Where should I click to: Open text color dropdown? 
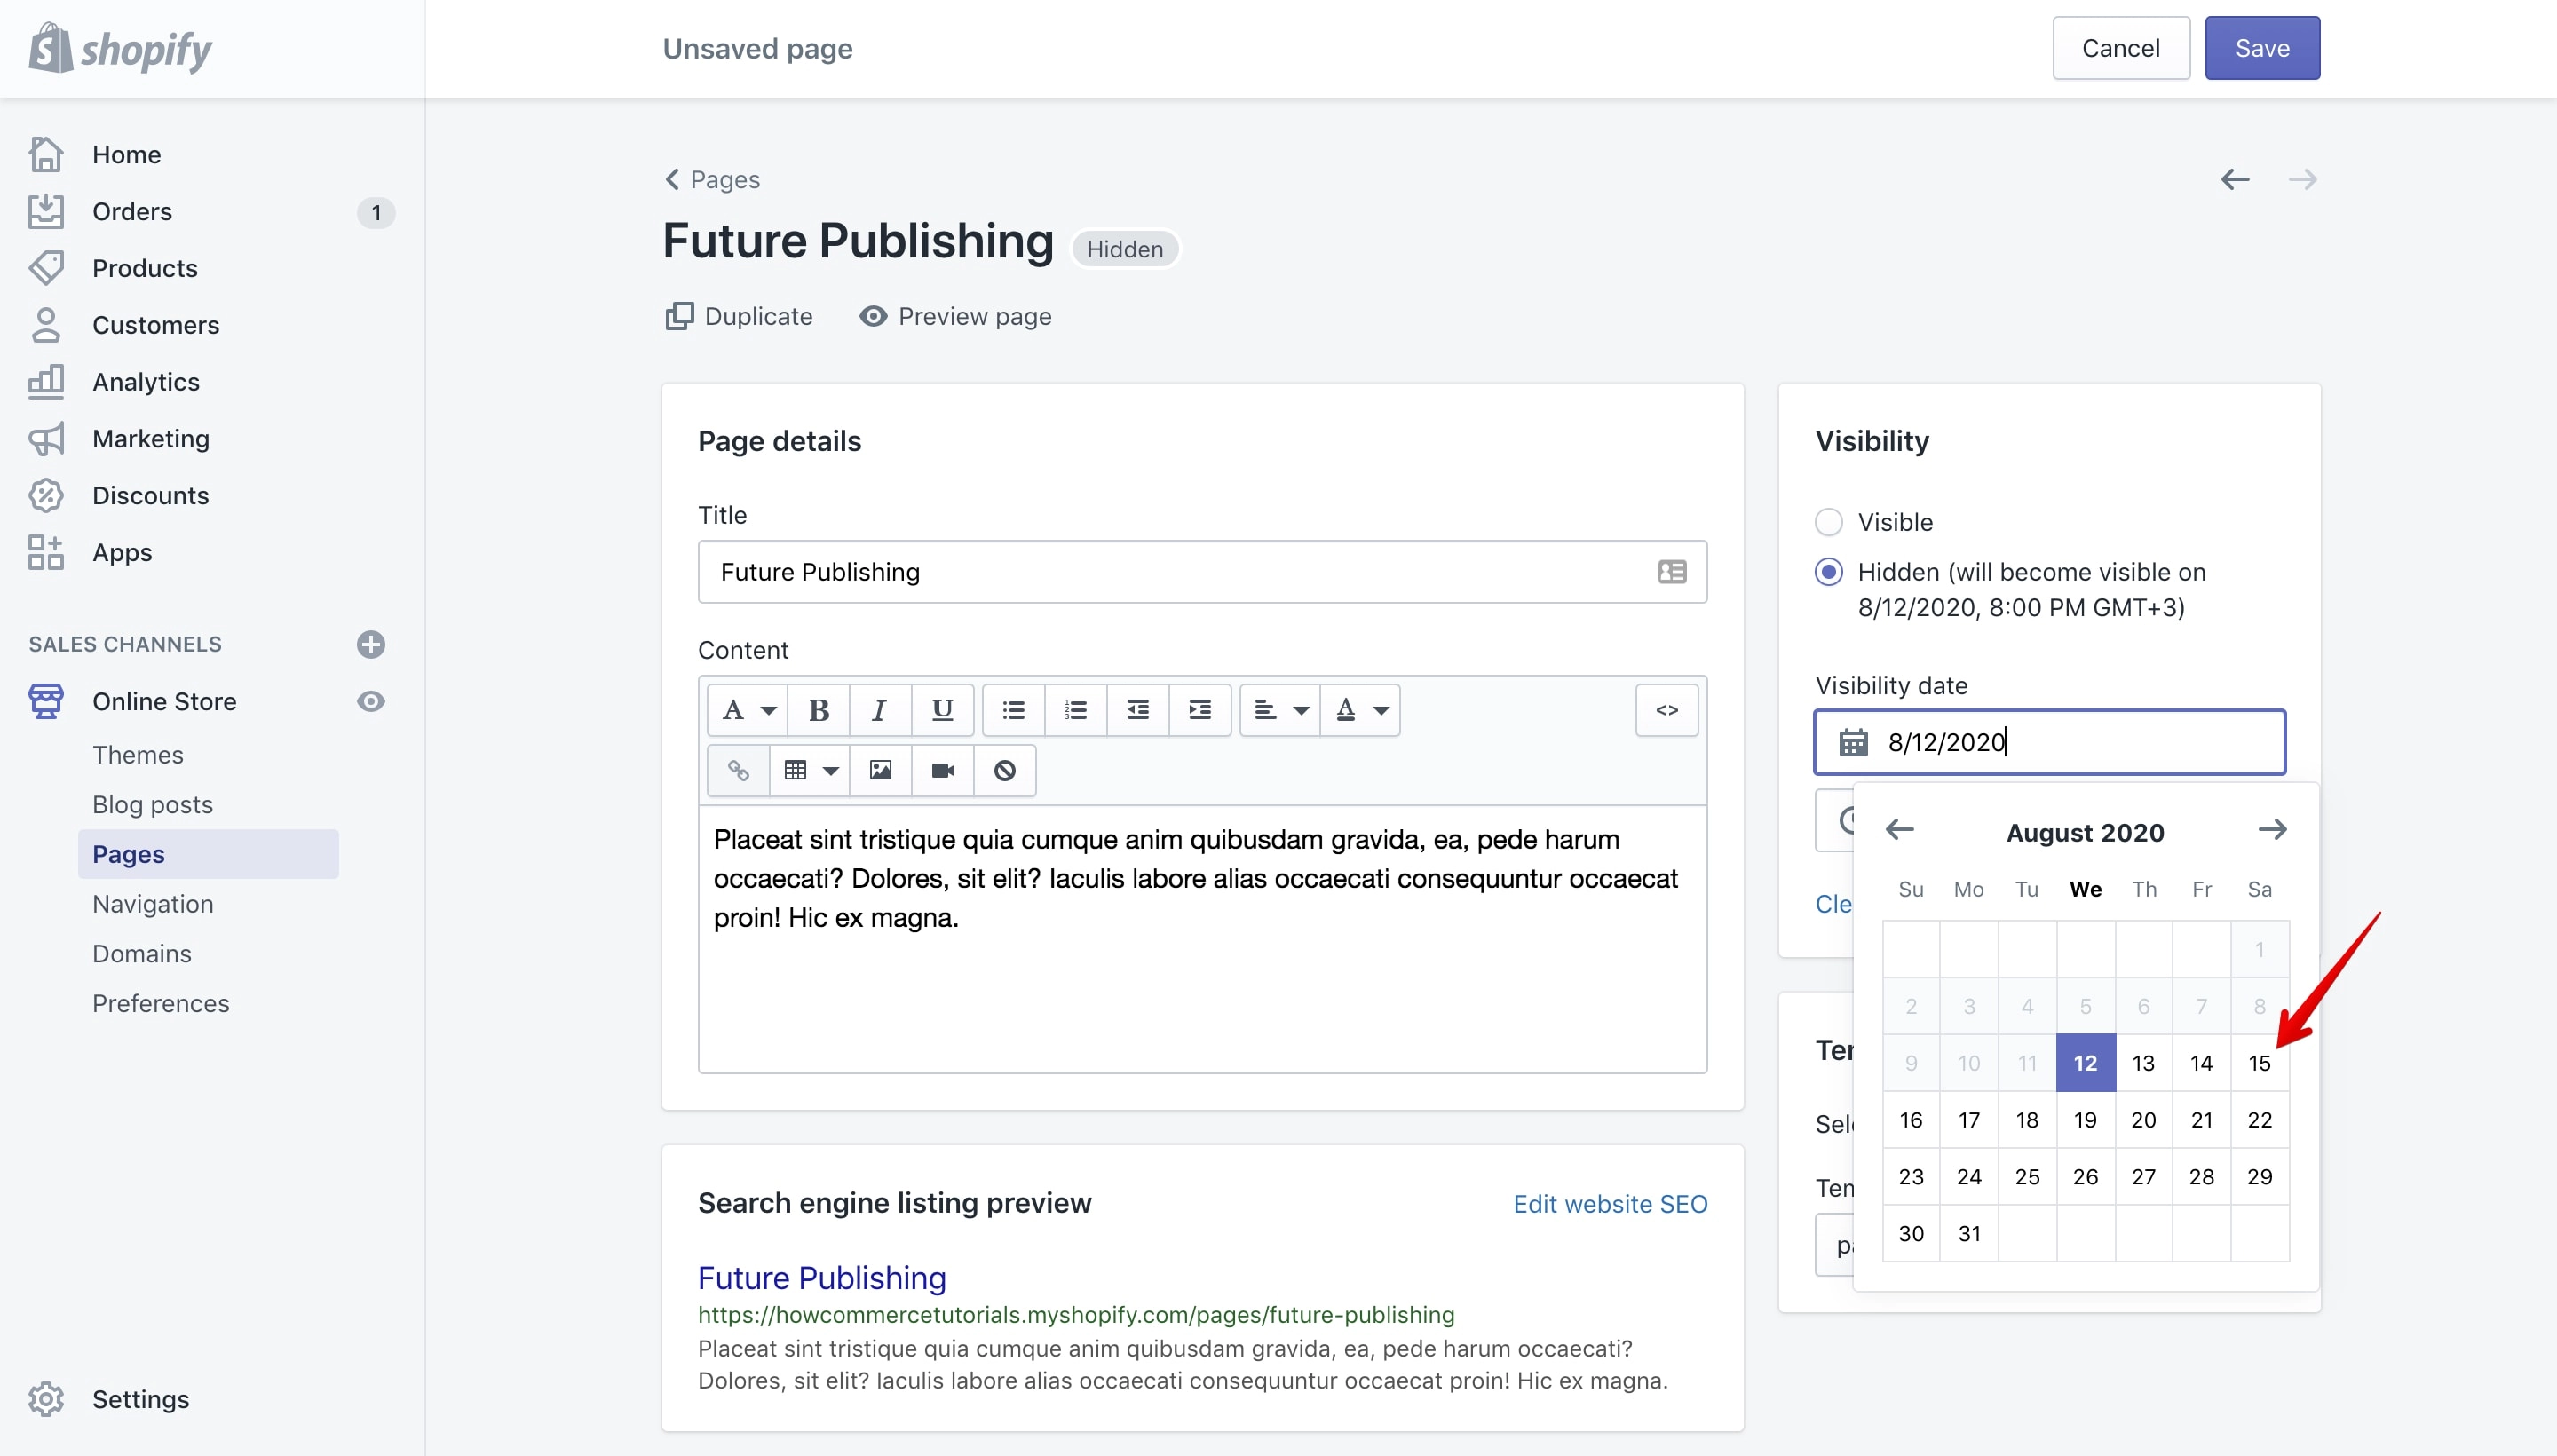click(1361, 710)
